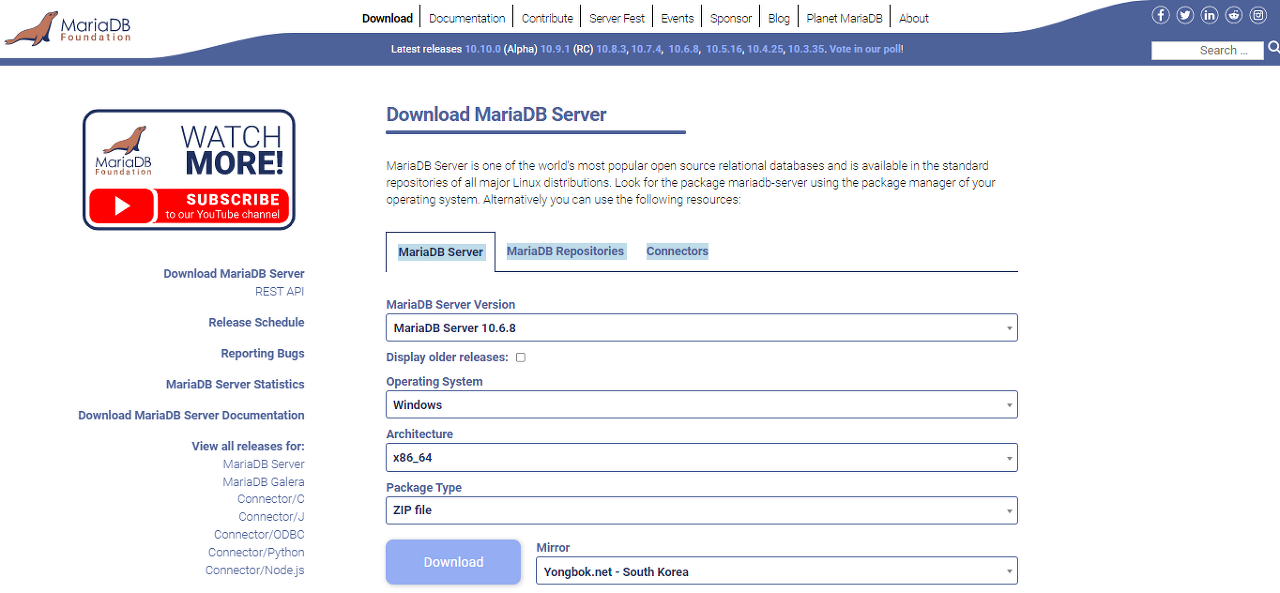
Task: Open the 10.10.0 Alpha release link
Action: [483, 49]
